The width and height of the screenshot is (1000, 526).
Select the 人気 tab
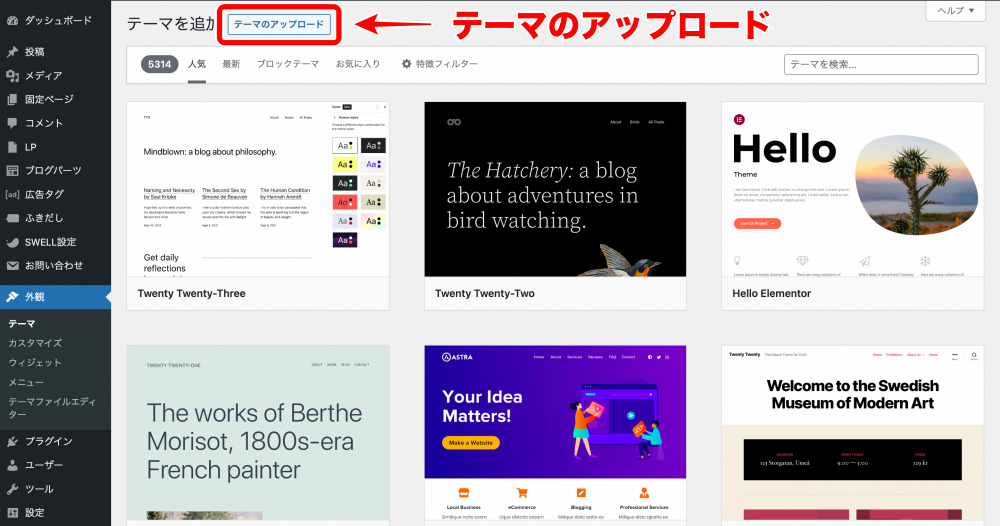coord(196,64)
